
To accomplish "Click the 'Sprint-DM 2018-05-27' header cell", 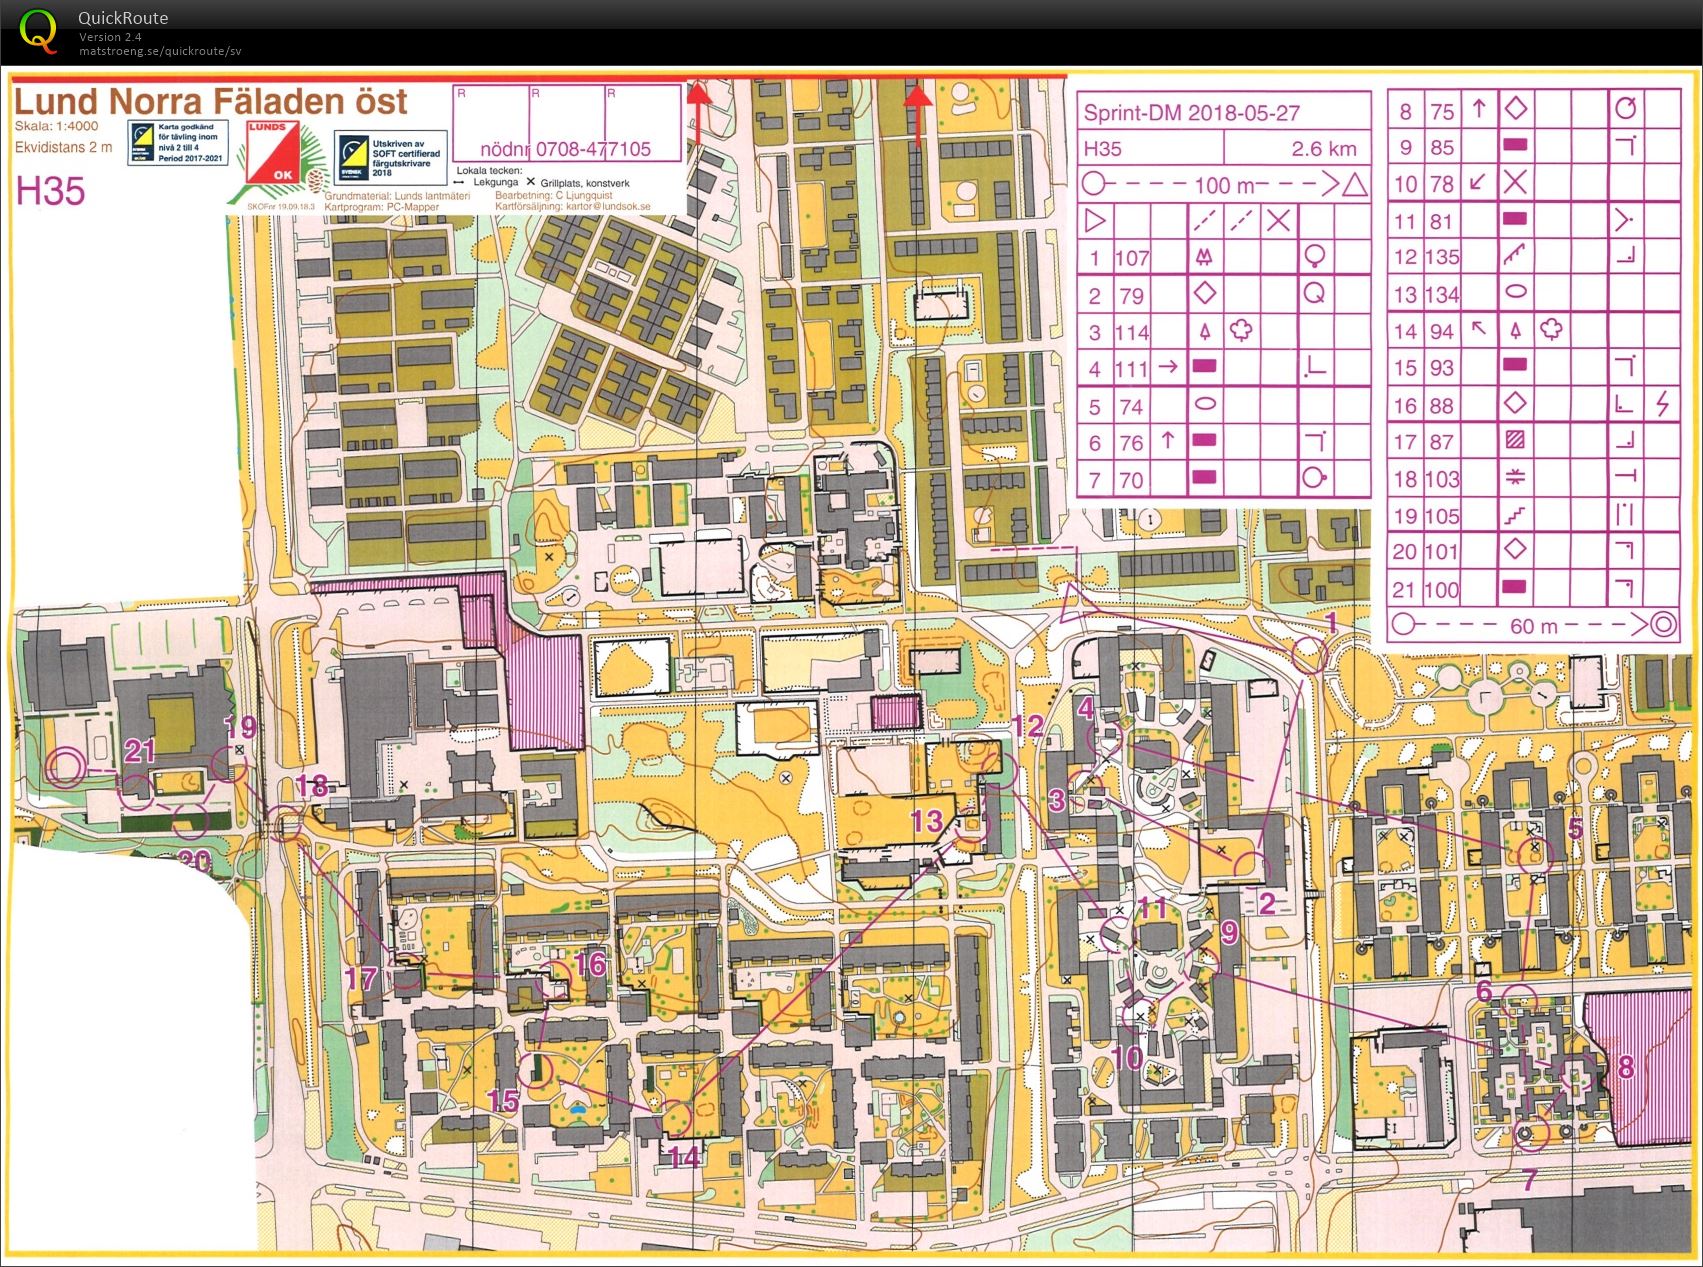I will coord(1191,113).
